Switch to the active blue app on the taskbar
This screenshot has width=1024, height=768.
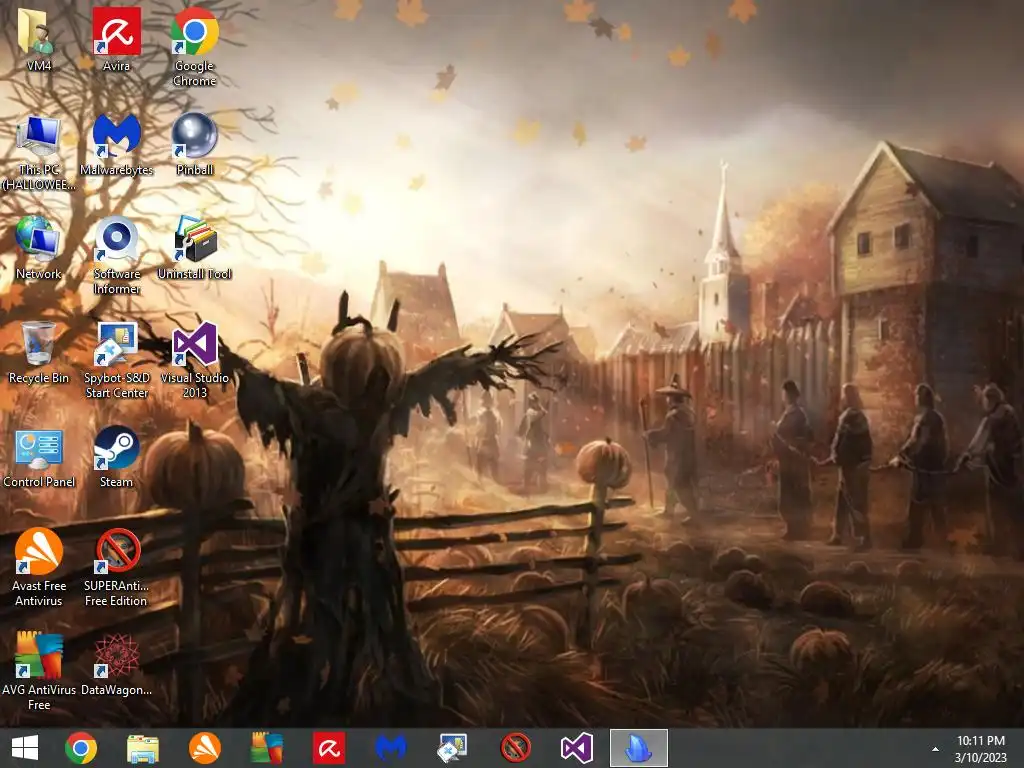coord(639,748)
